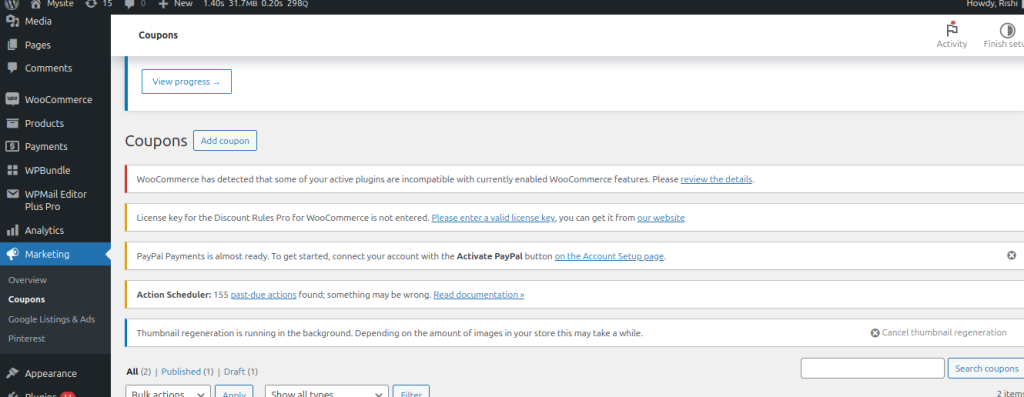Click the New content plus button
Image resolution: width=1024 pixels, height=397 pixels.
(175, 3)
